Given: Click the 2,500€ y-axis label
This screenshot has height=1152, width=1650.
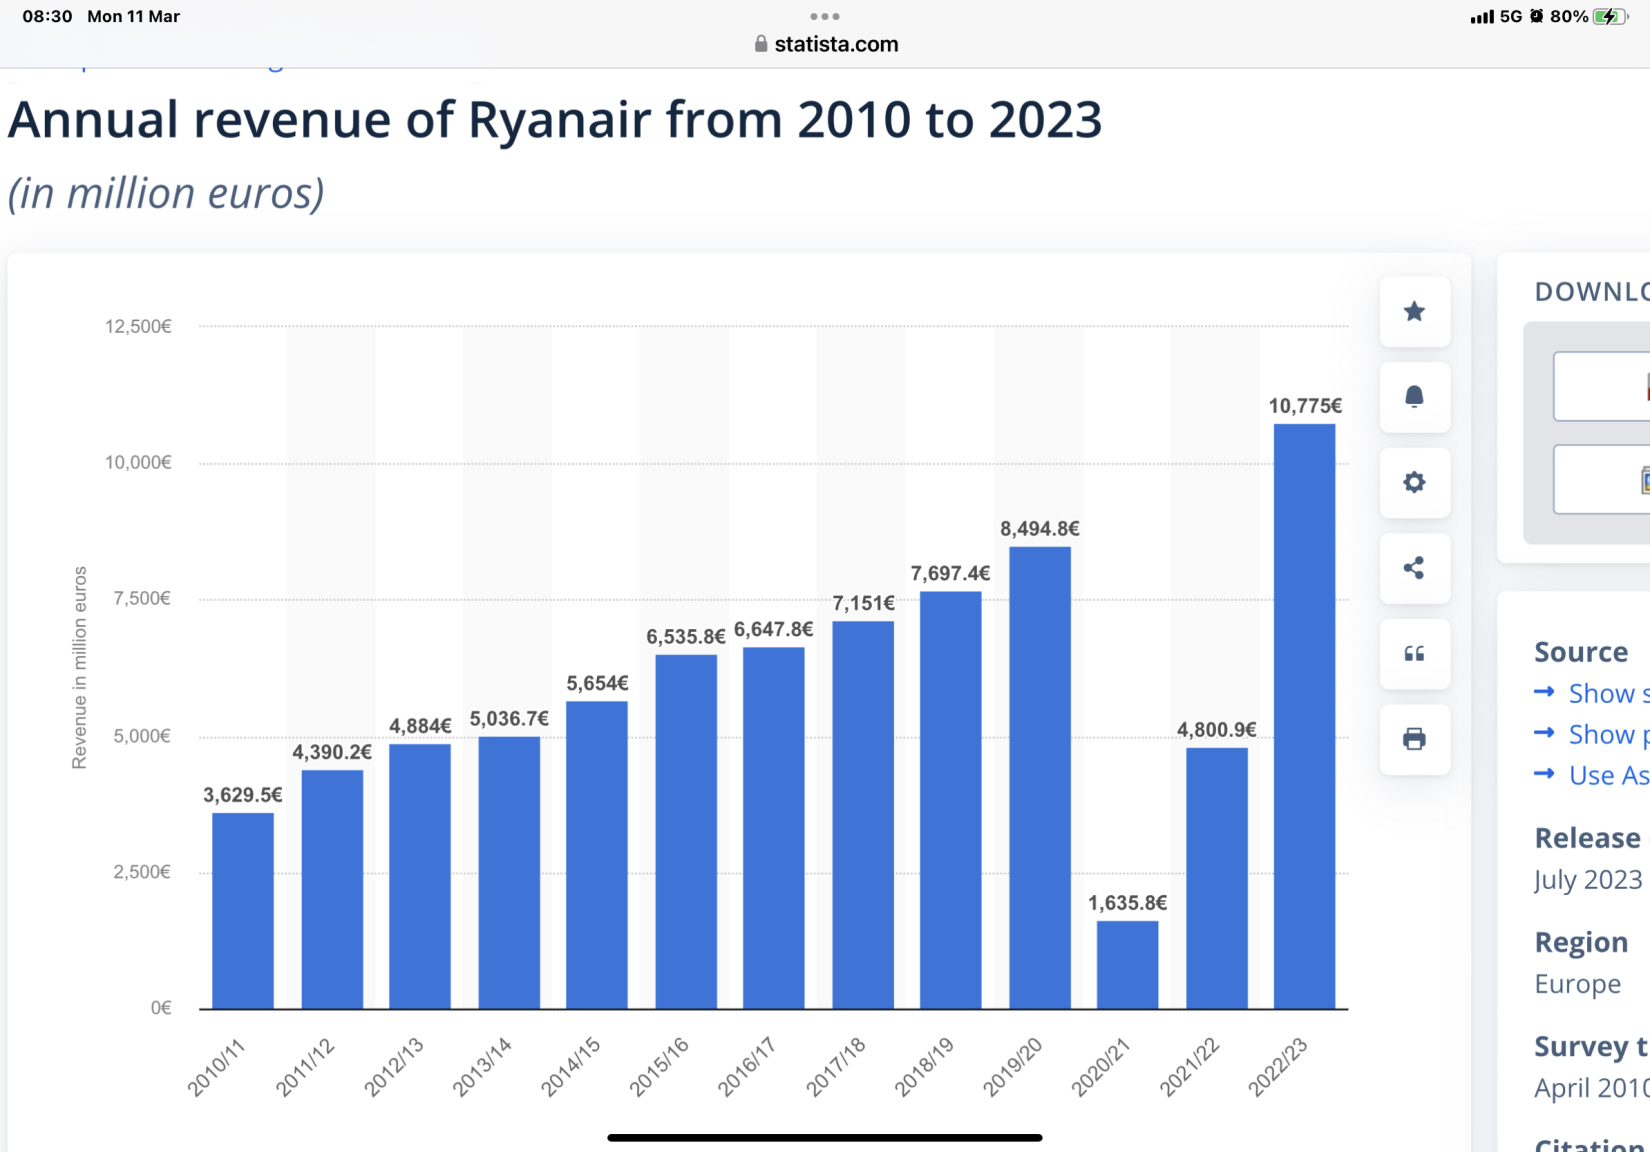Looking at the screenshot, I should coord(142,872).
